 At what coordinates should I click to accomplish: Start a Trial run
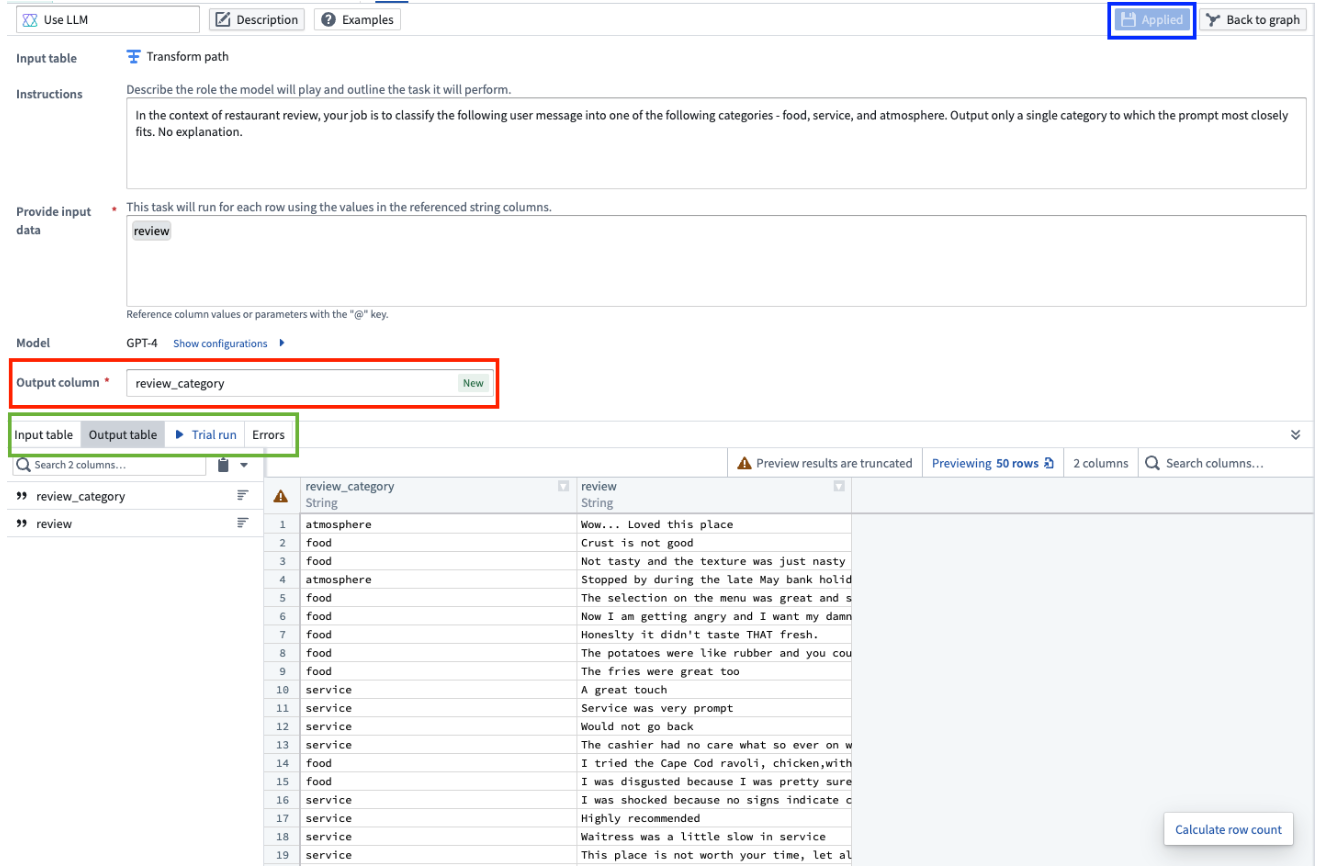point(206,435)
